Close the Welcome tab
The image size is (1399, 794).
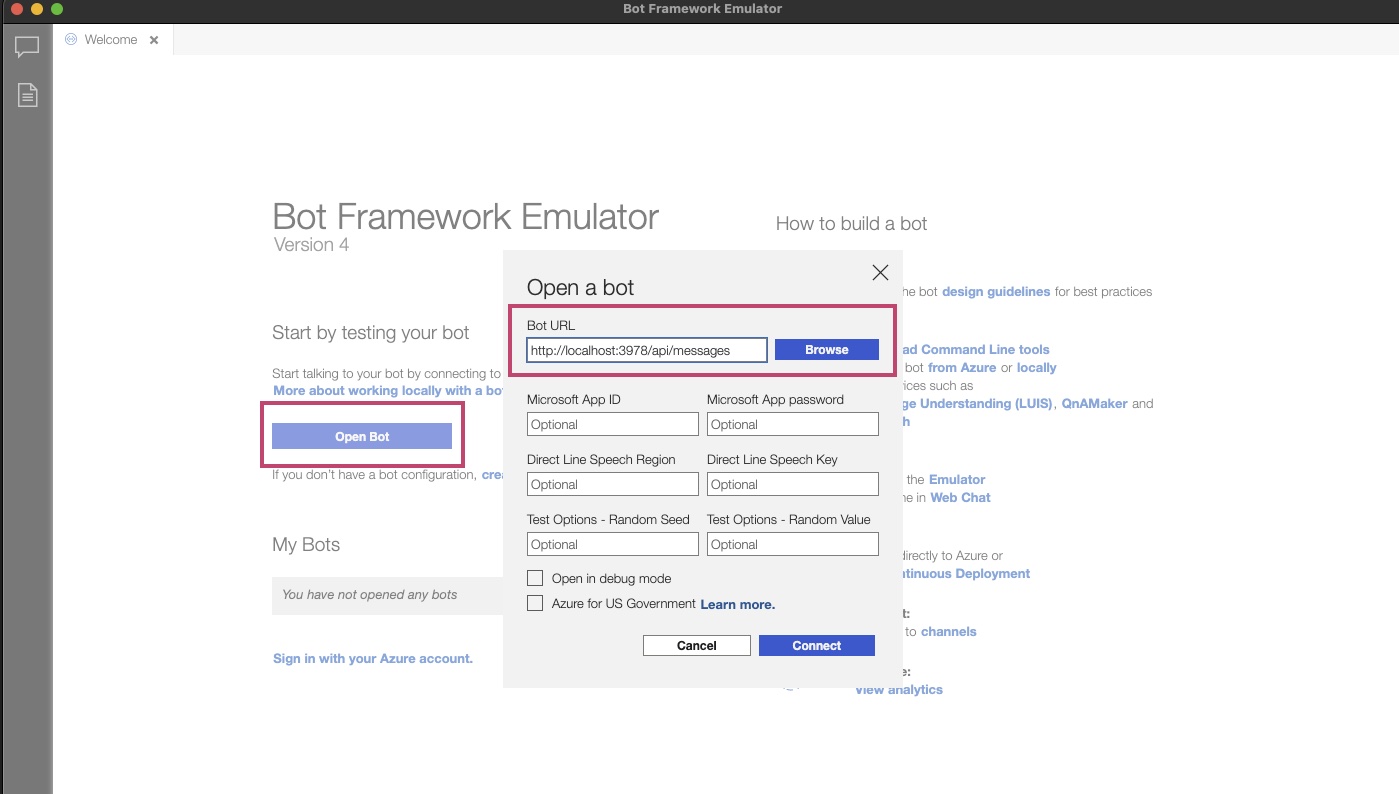(x=154, y=40)
